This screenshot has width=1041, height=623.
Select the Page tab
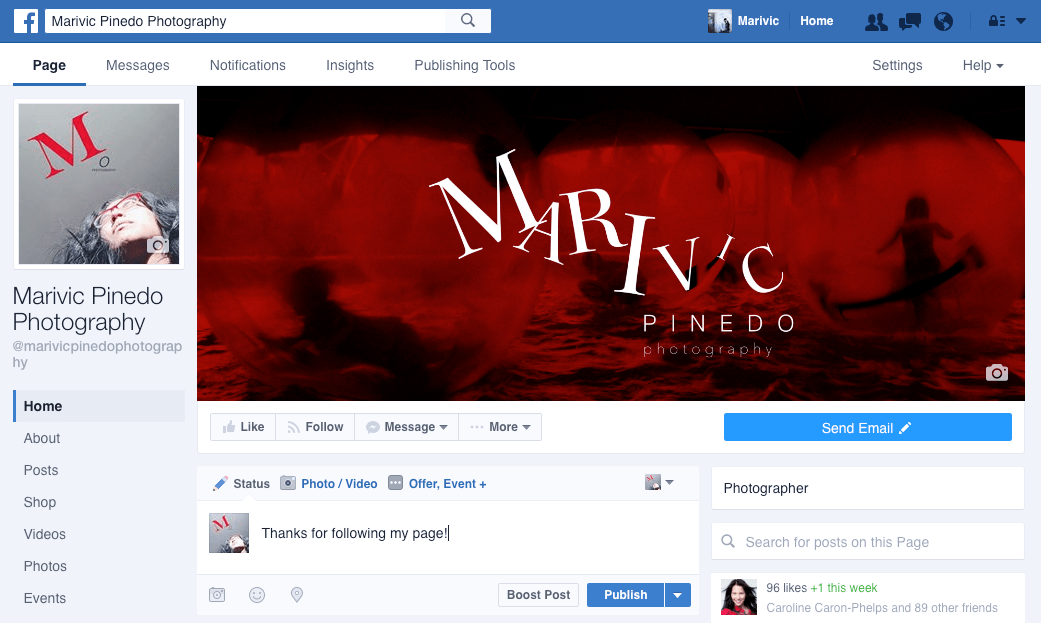(x=49, y=65)
